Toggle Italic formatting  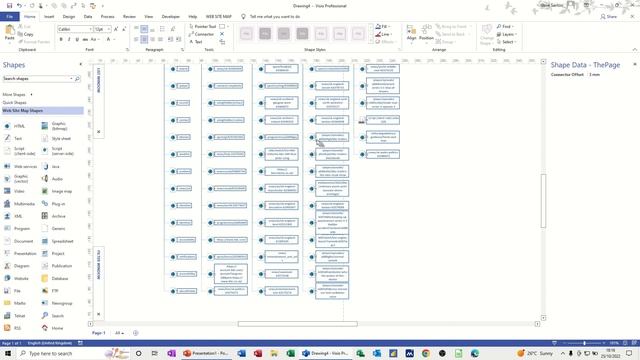[x=69, y=40]
